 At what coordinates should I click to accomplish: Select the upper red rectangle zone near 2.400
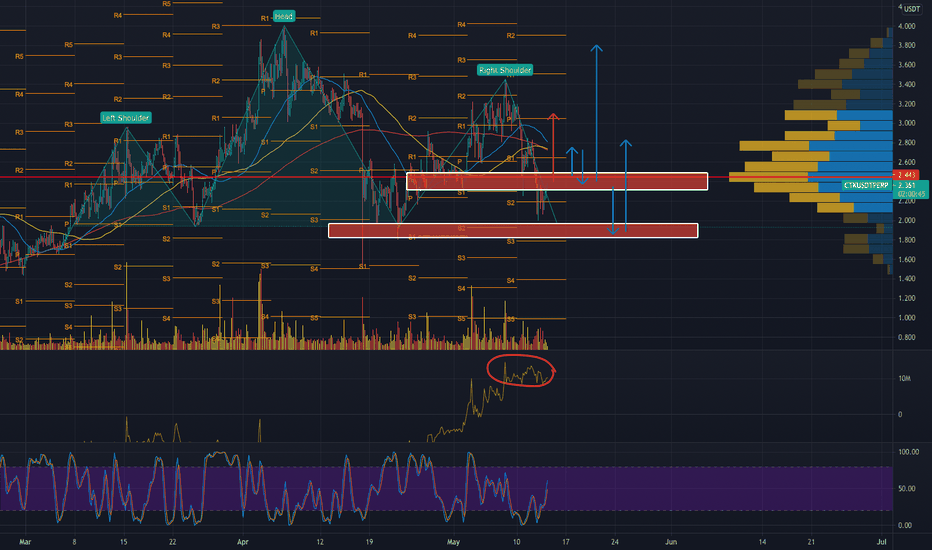(557, 181)
